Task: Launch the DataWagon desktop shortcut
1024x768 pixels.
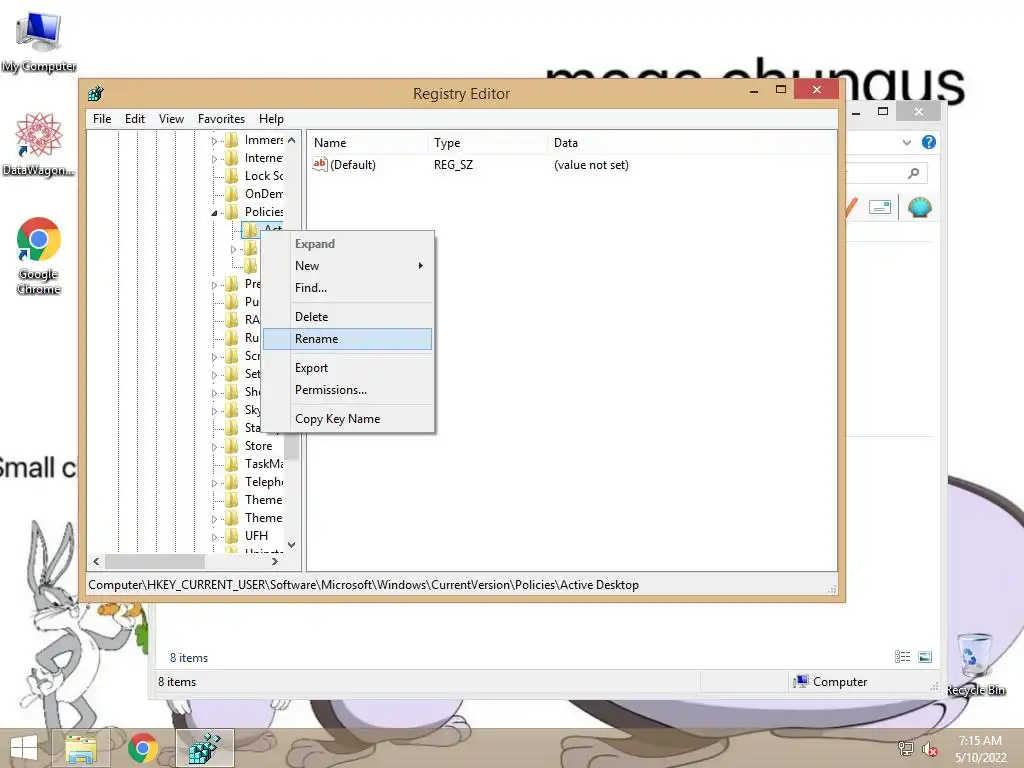Action: point(39,144)
